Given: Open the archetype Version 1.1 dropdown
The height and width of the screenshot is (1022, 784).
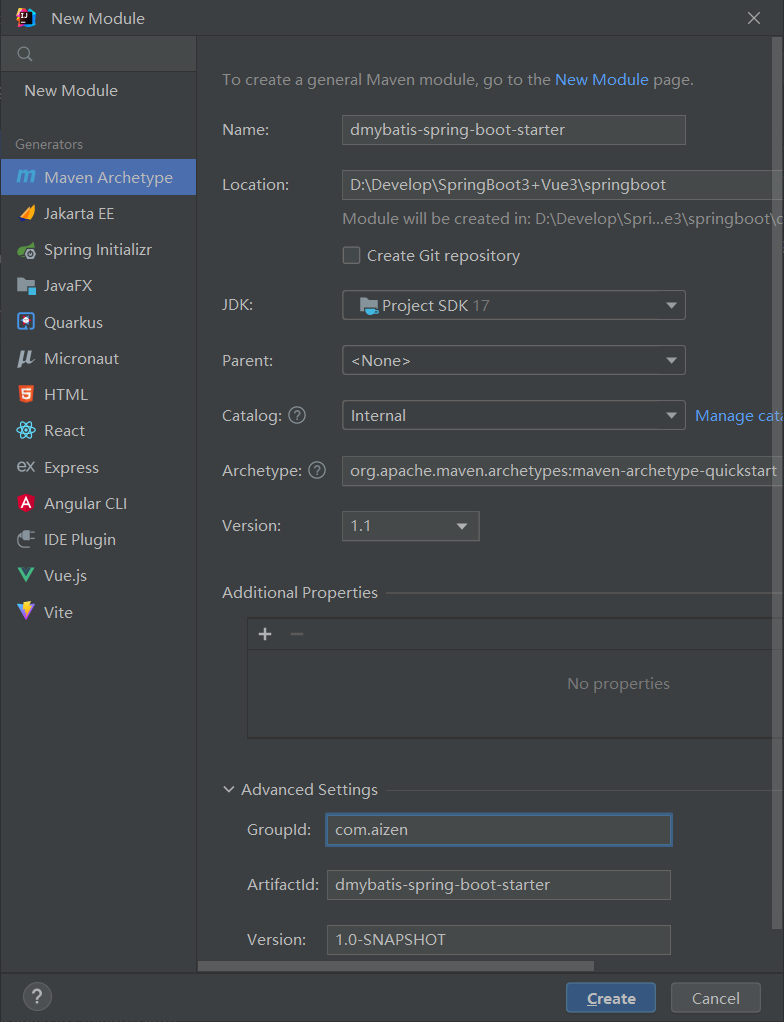Looking at the screenshot, I should coord(410,526).
